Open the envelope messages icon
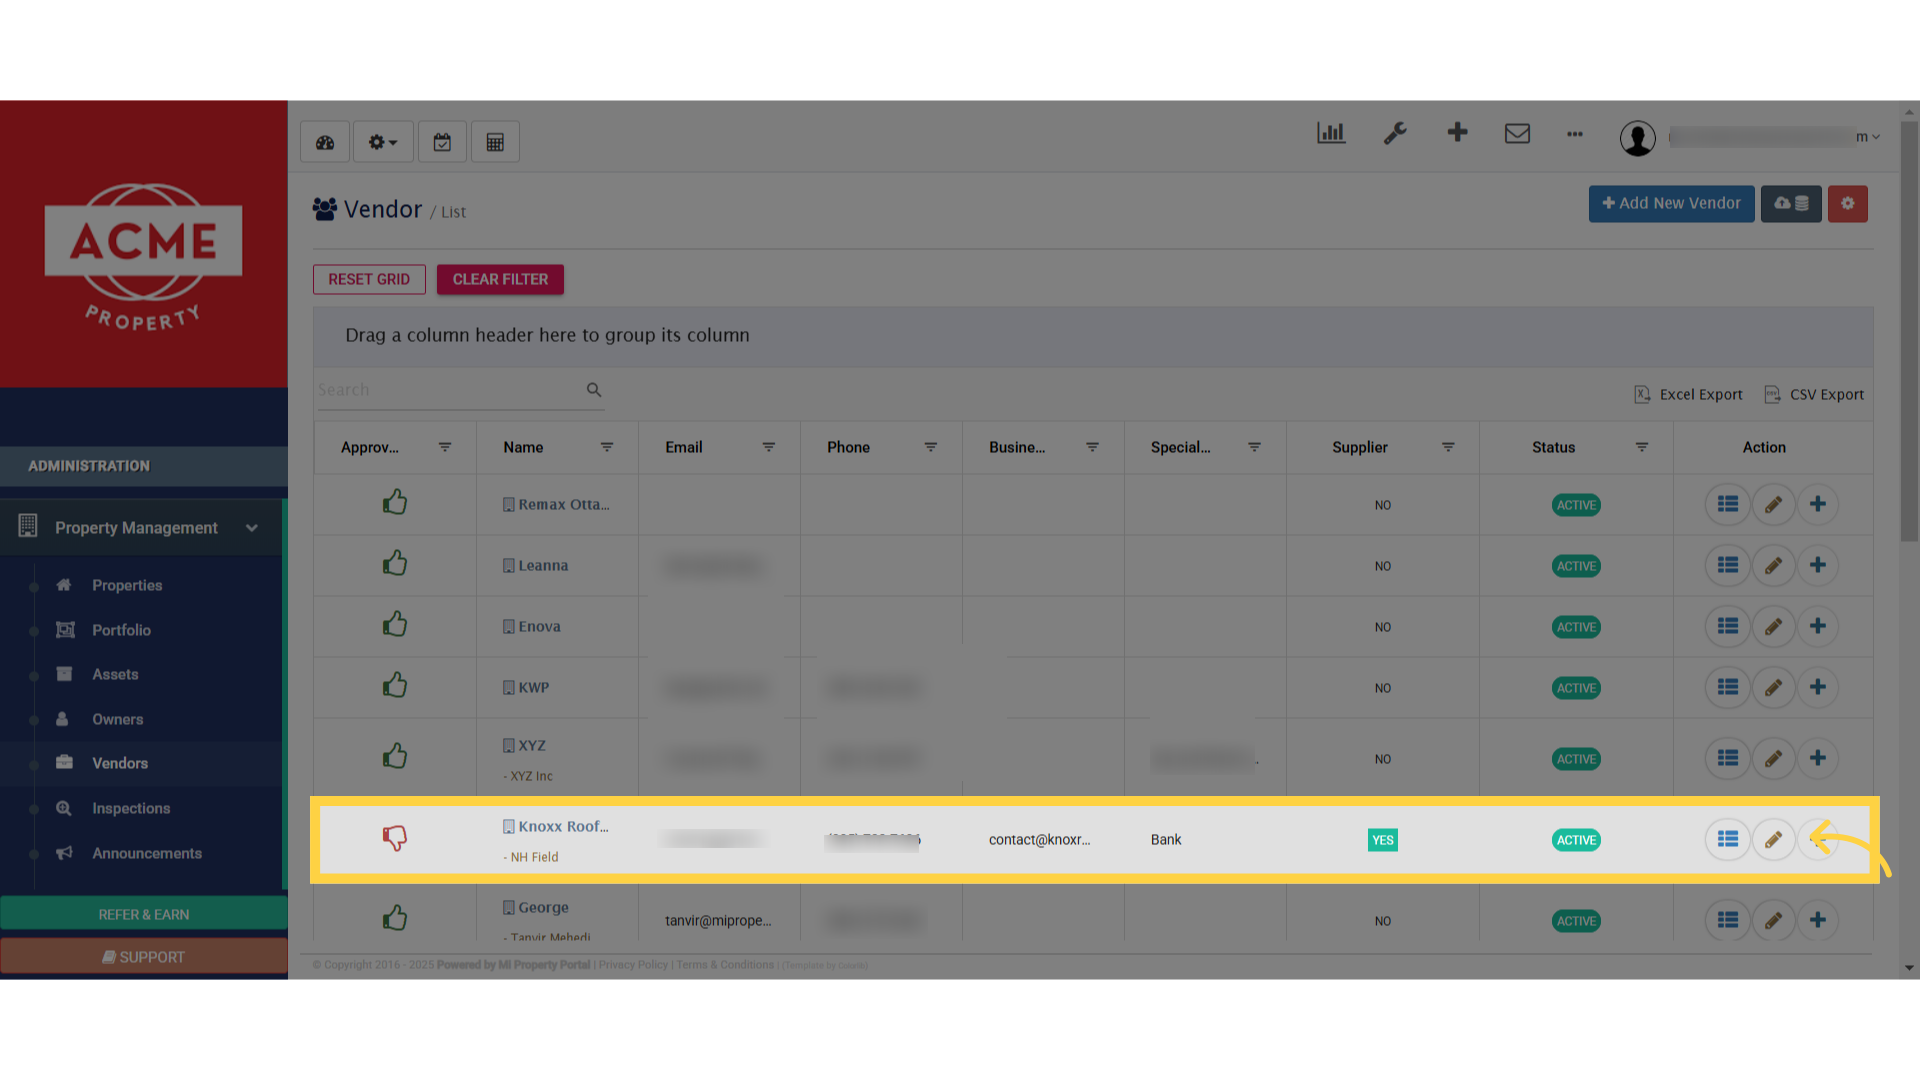 point(1517,133)
